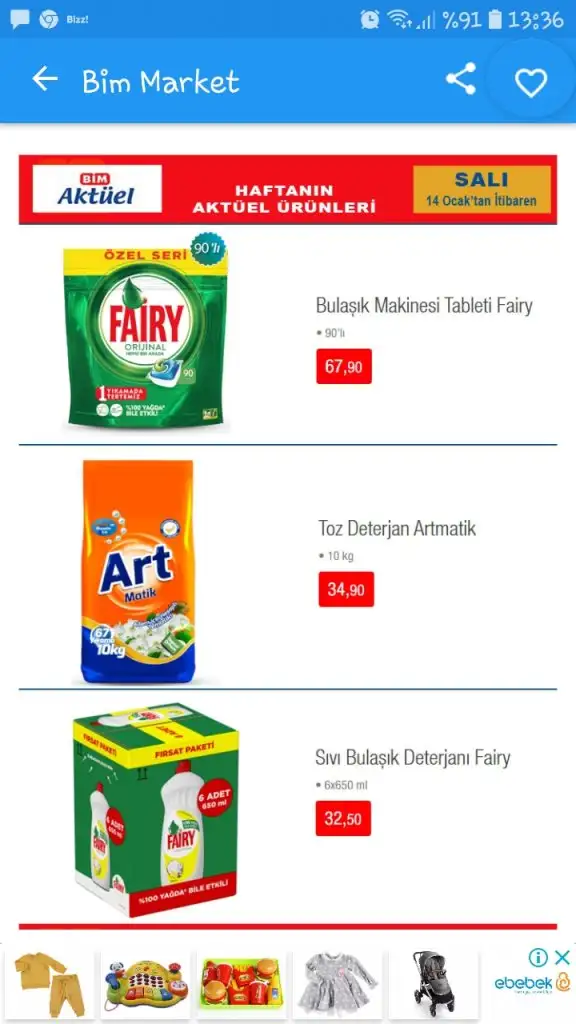This screenshot has width=576, height=1024.
Task: Tap the 34,90 price tag
Action: (346, 589)
